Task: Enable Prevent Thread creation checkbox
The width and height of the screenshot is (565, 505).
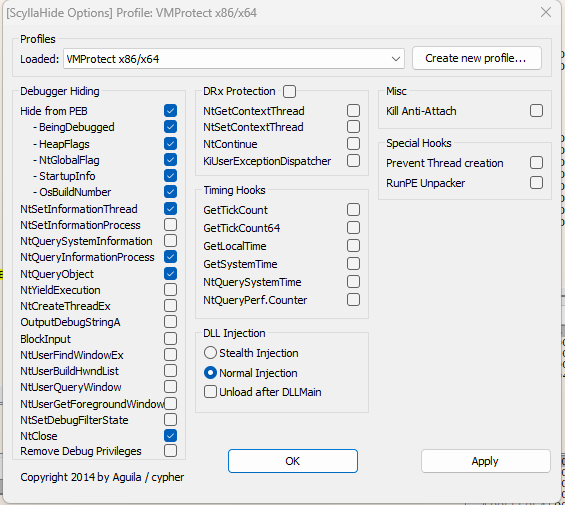Action: coord(537,163)
